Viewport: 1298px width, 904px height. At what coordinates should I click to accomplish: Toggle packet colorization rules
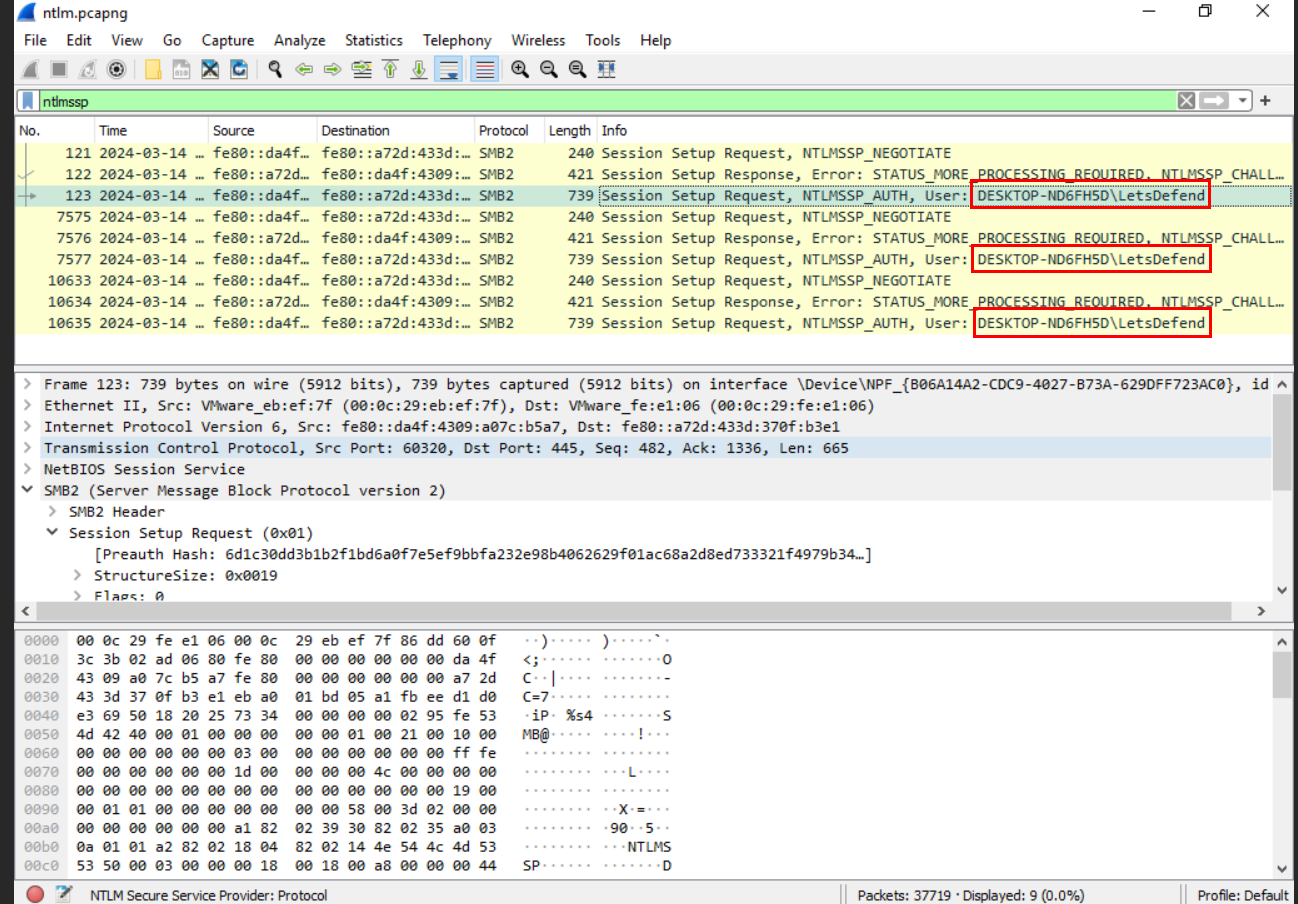tap(485, 69)
